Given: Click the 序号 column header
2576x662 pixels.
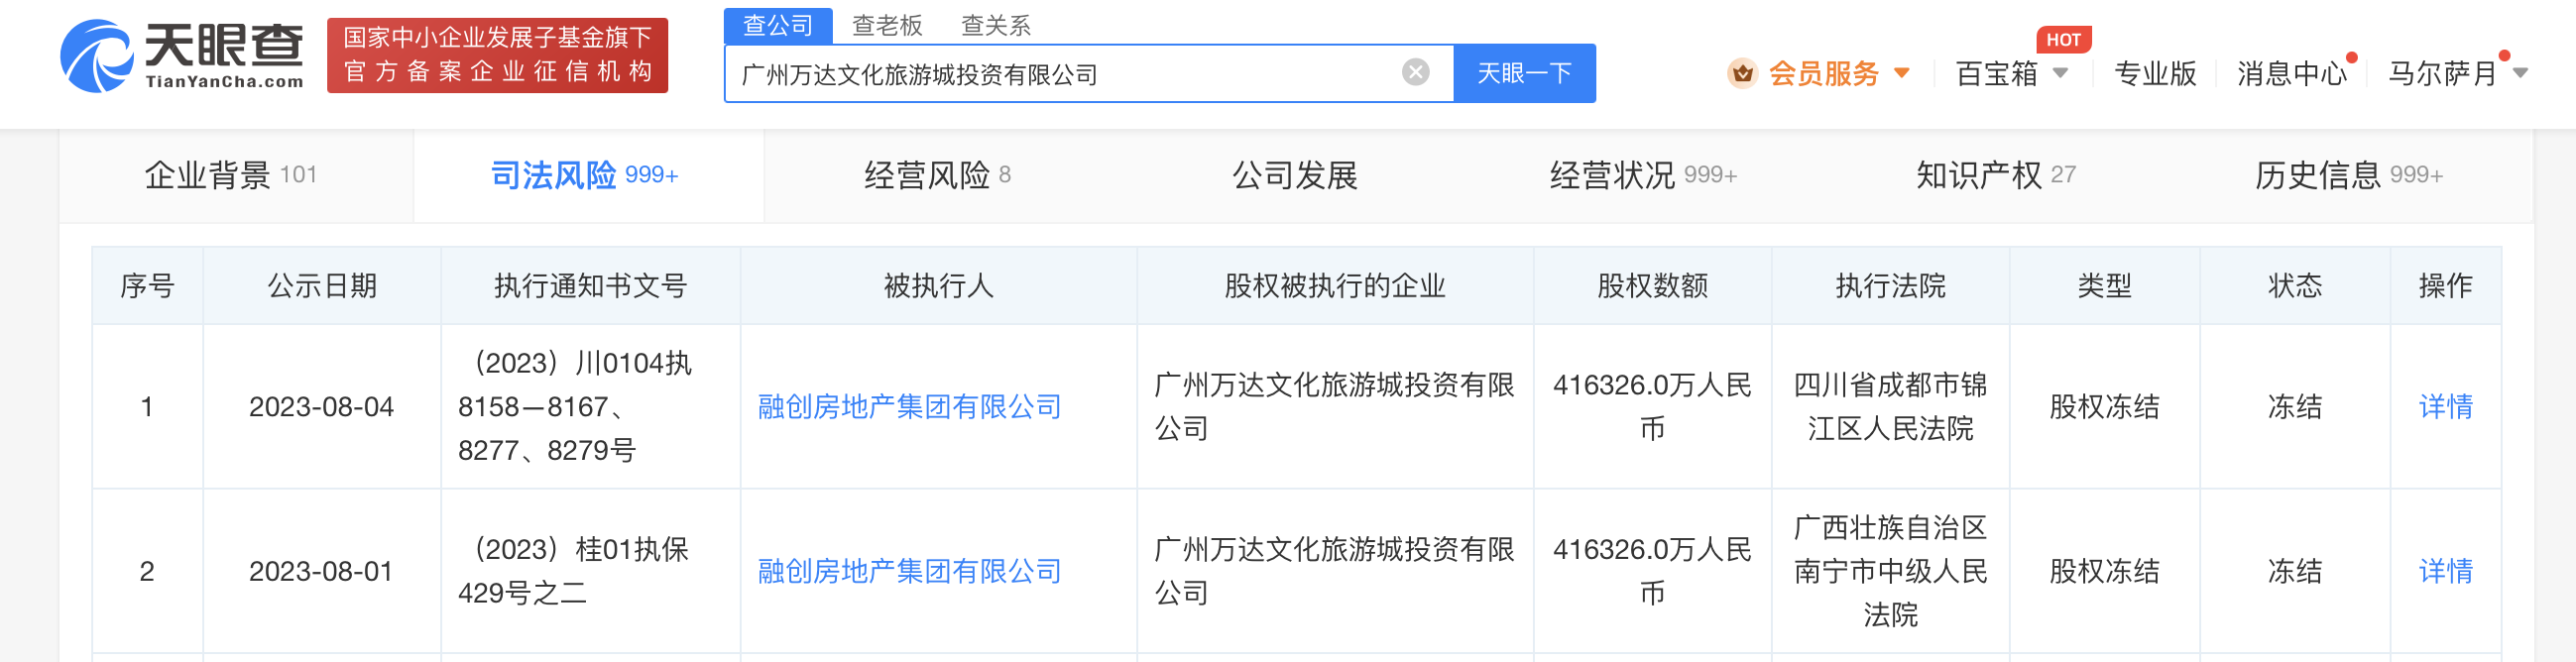Looking at the screenshot, I should 147,286.
